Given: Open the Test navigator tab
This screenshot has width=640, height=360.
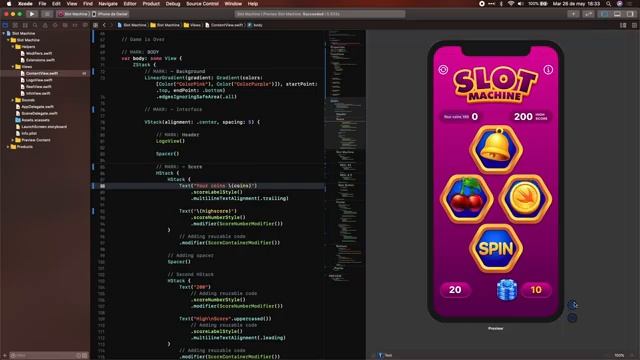Looking at the screenshot, I should tap(55, 25).
